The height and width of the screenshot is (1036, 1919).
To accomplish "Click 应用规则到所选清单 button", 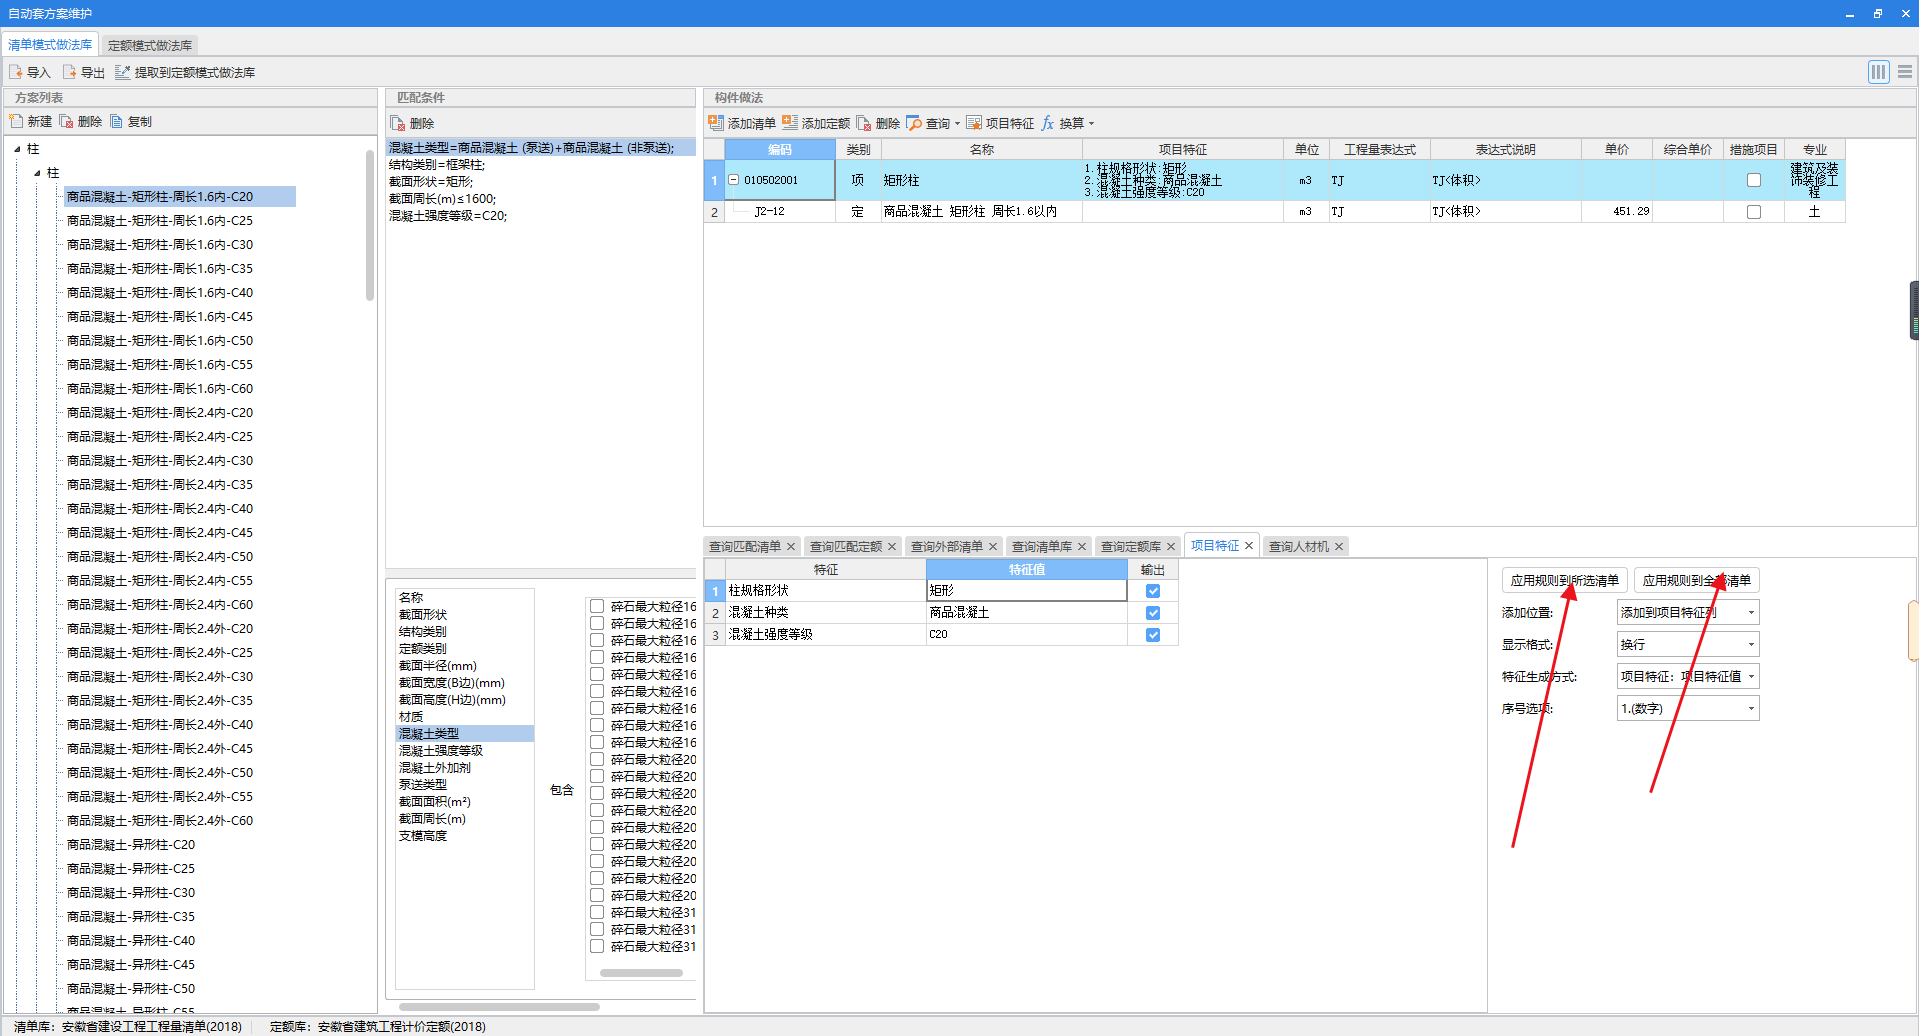I will 1565,580.
